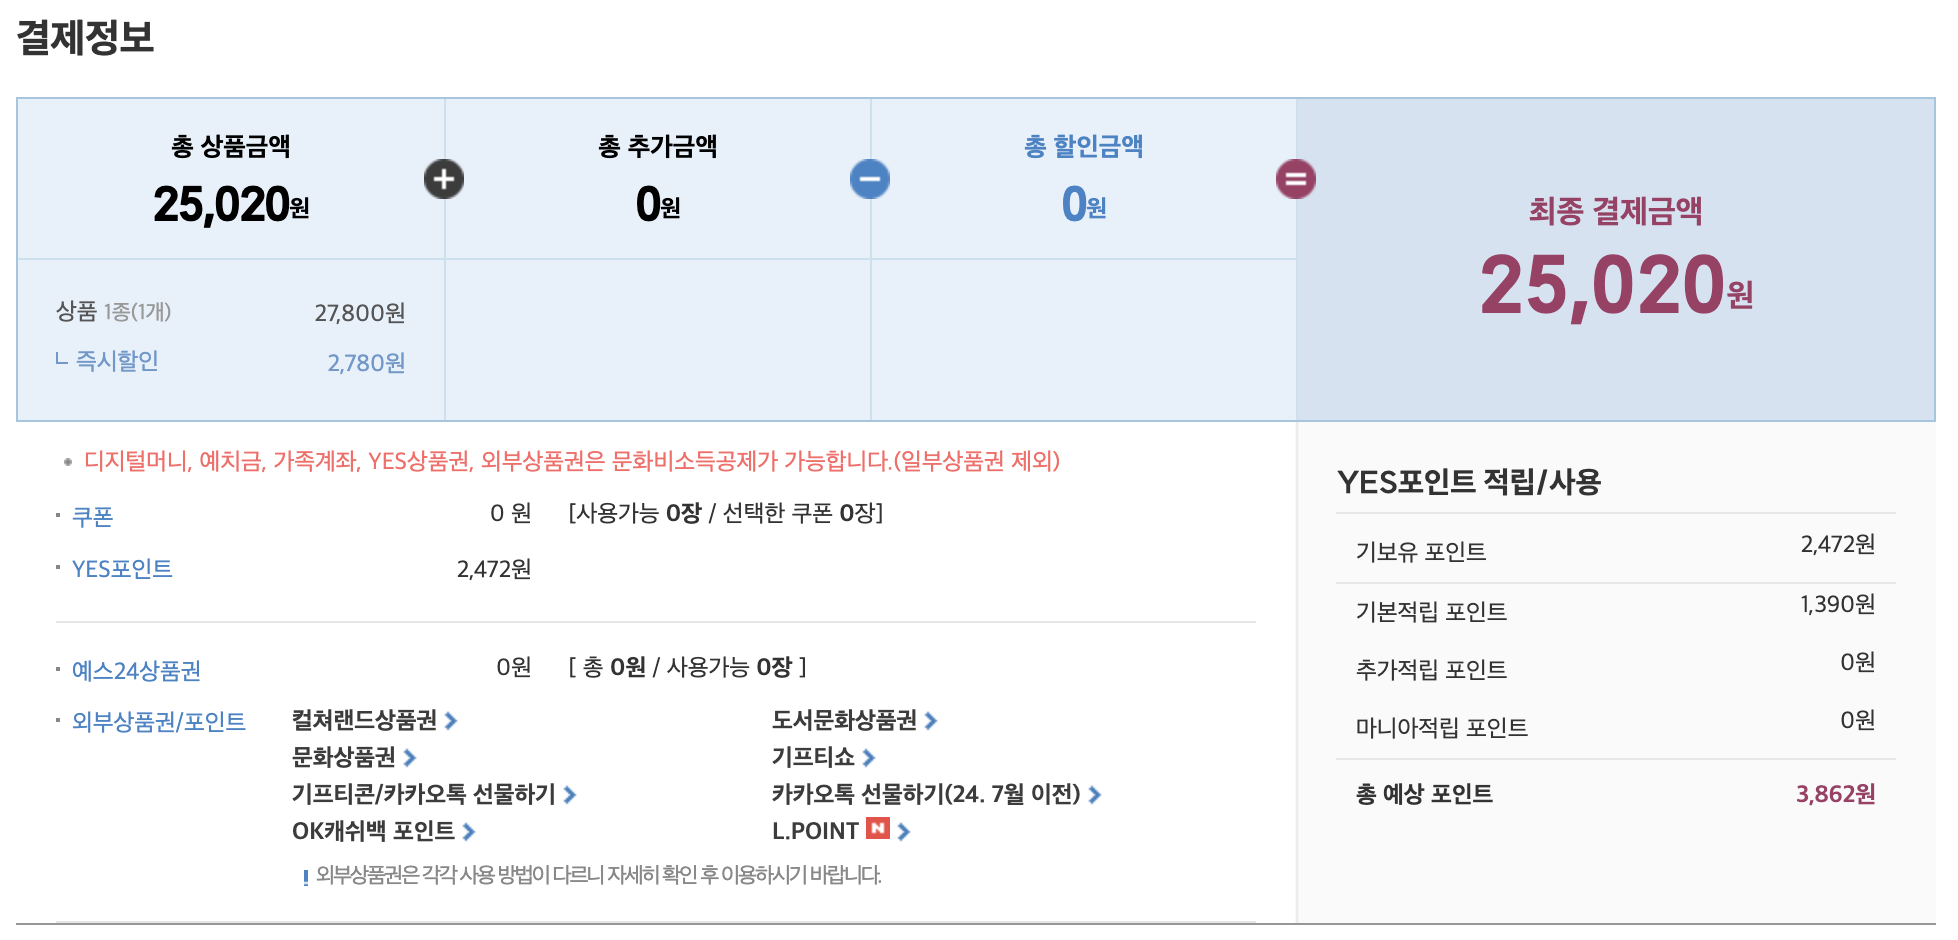The height and width of the screenshot is (940, 1958).
Task: Expand the L.POINT chevron
Action: (x=905, y=829)
